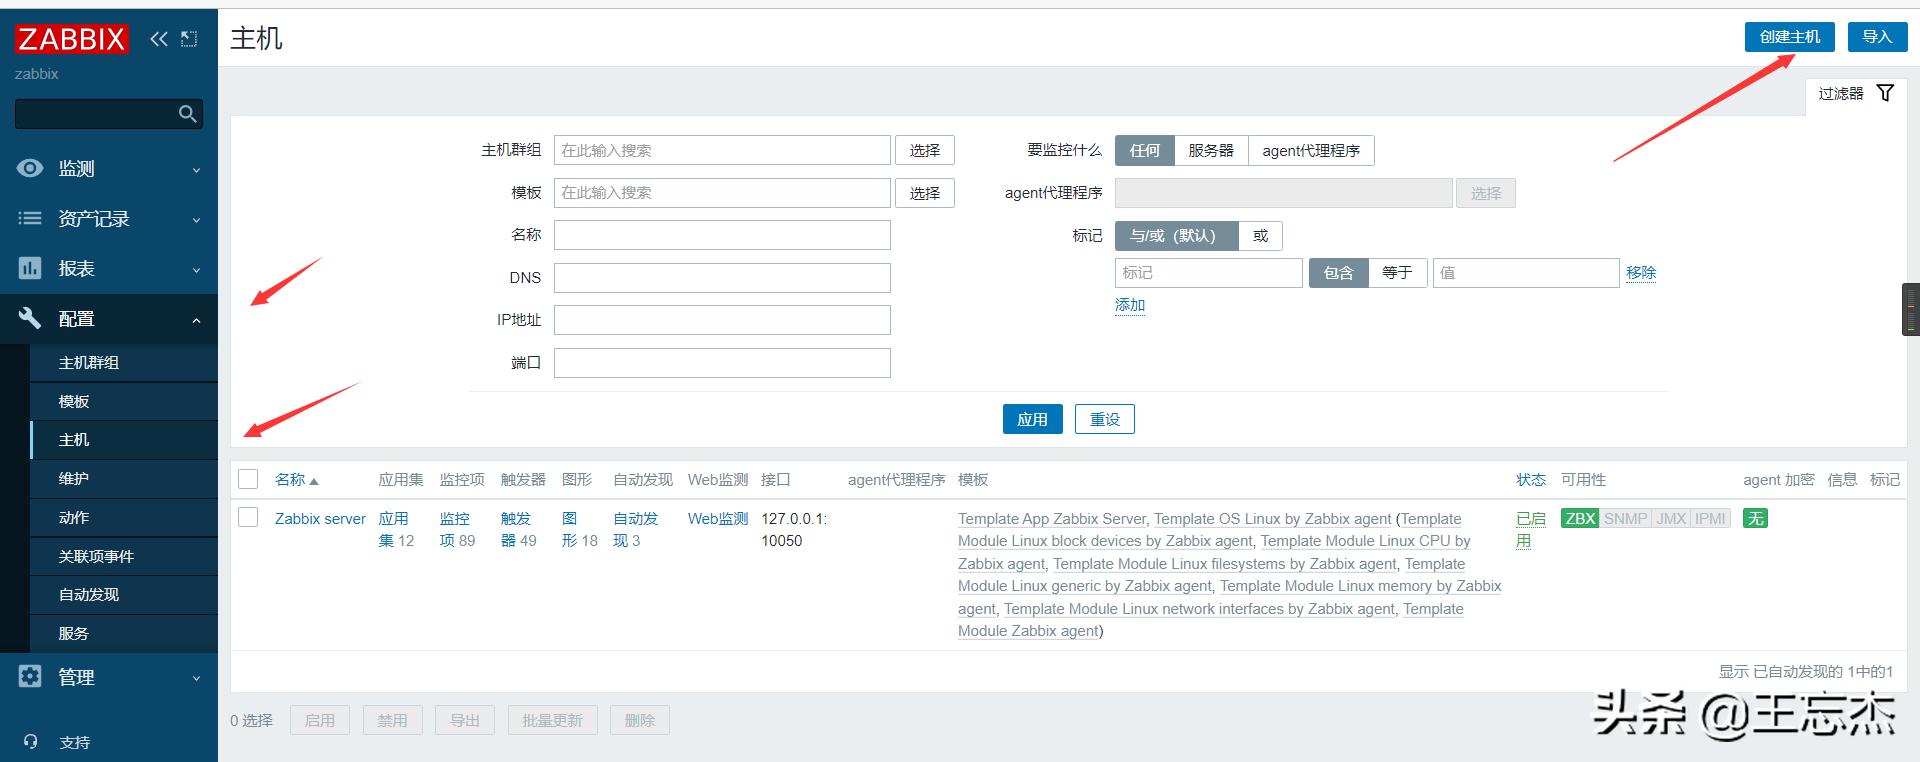Image resolution: width=1920 pixels, height=762 pixels.
Task: Click into the IP地址 input field
Action: point(721,320)
